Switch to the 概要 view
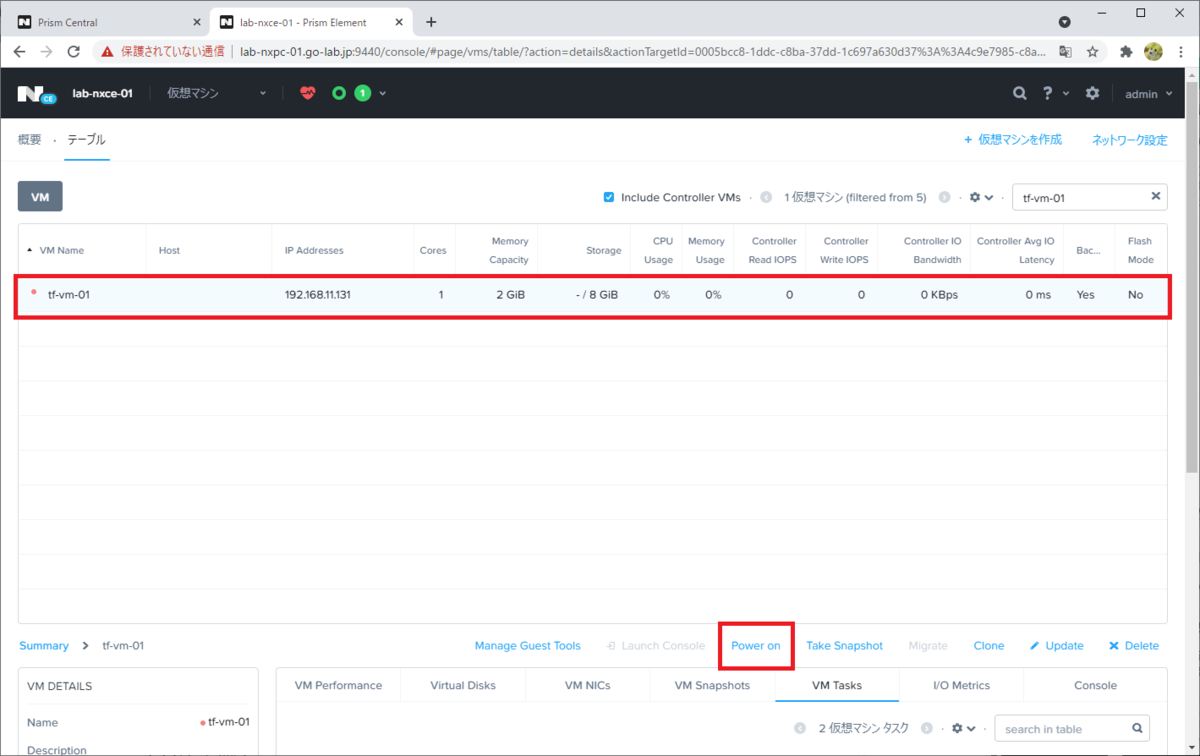 click(30, 140)
